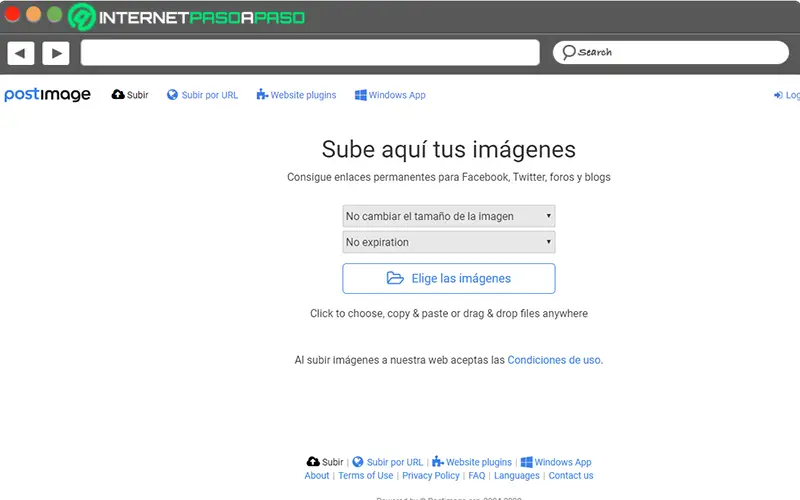Open the Contact us footer link
This screenshot has width=800, height=500.
pos(571,476)
